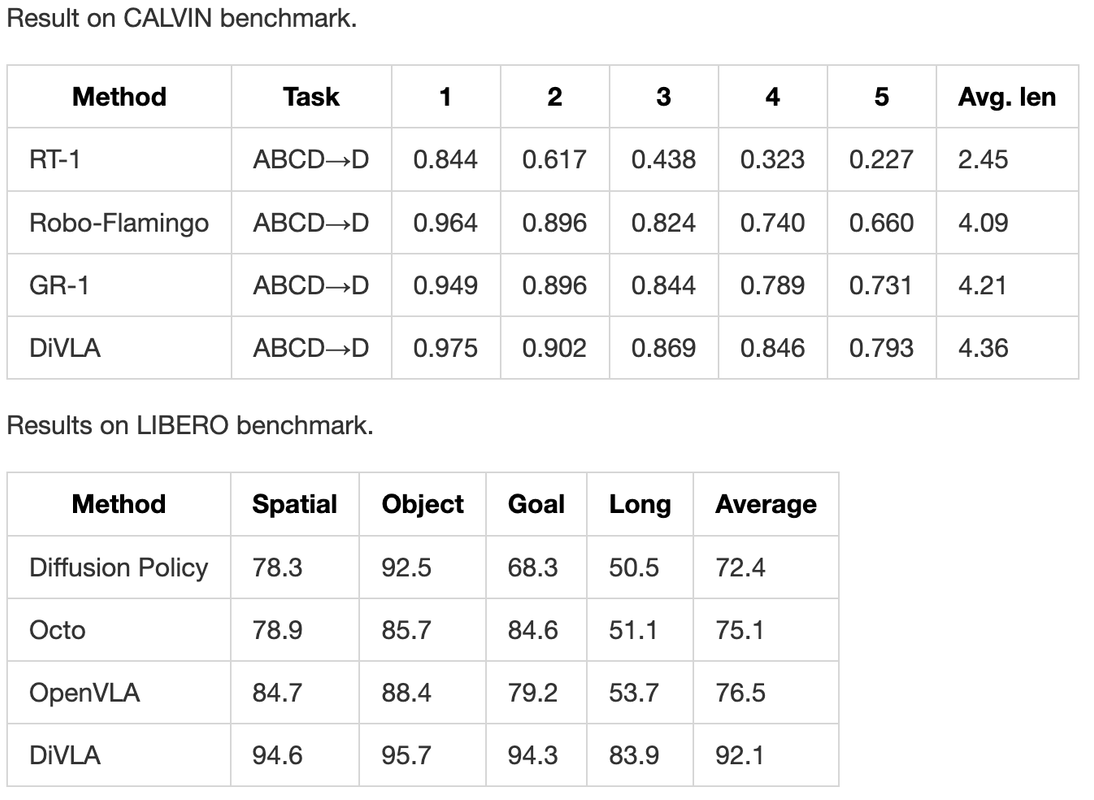The image size is (1094, 800).
Task: Select the Diffusion Policy method cell
Action: click(119, 567)
